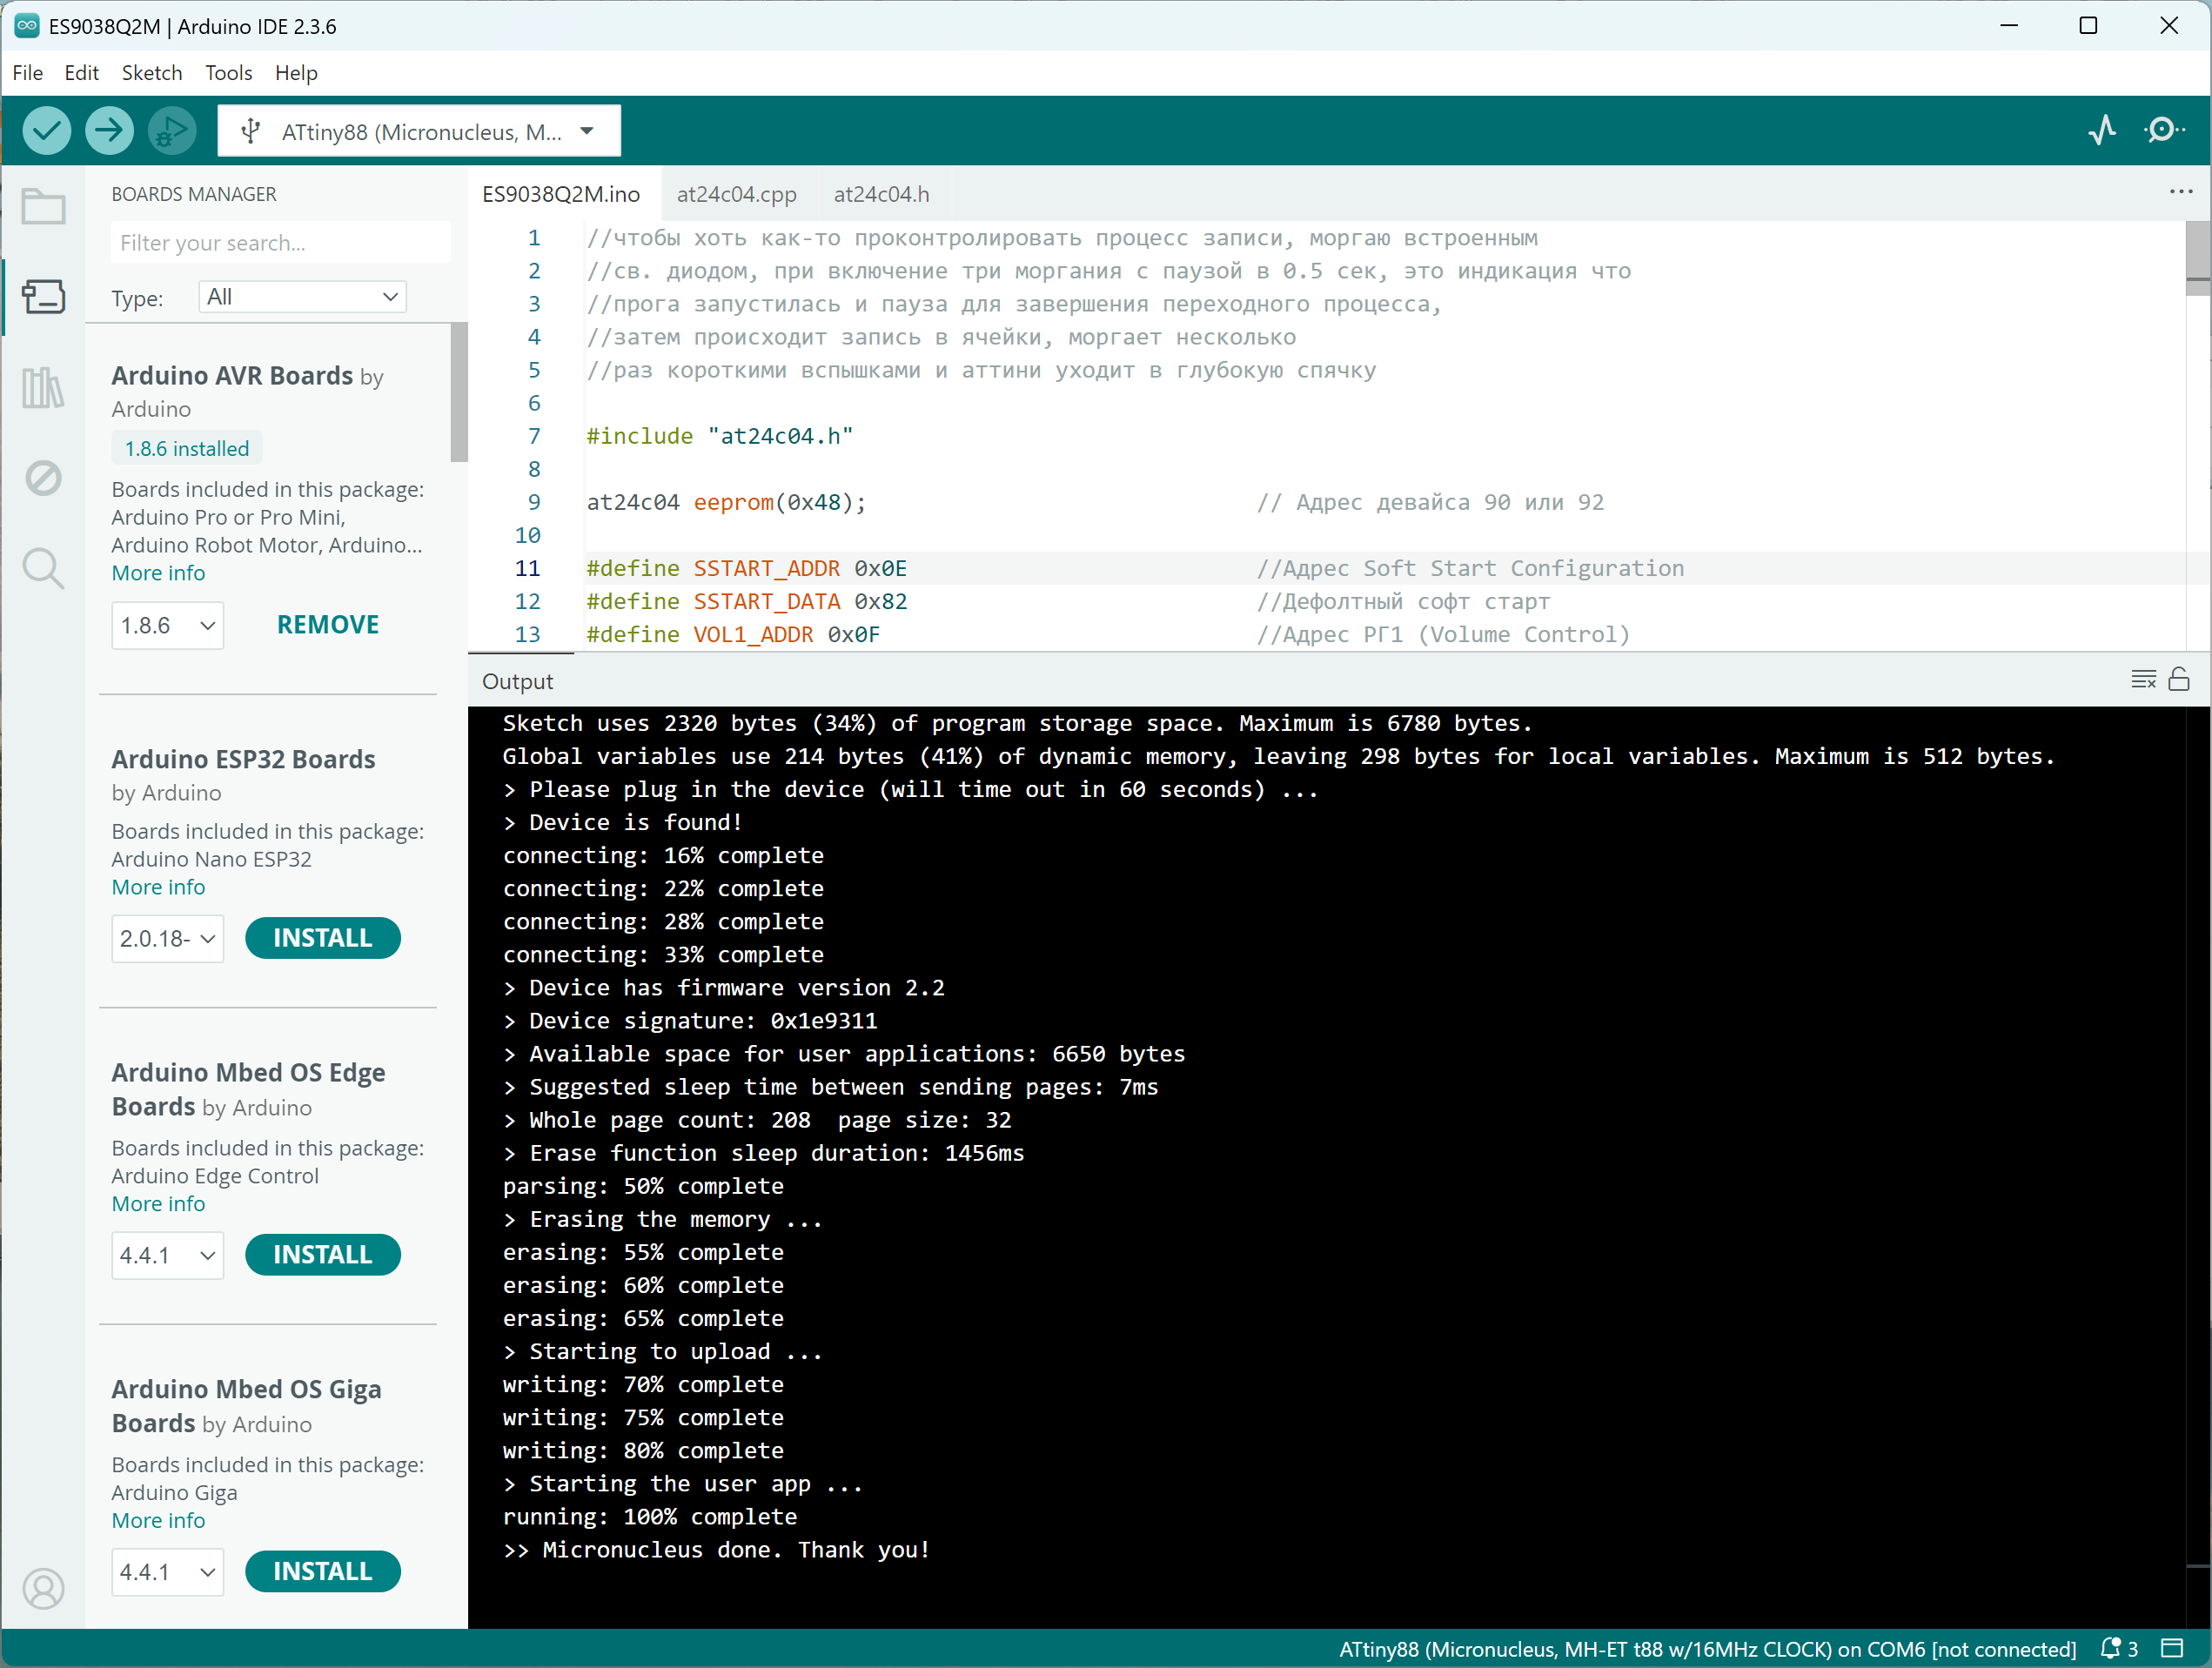
Task: Click the '1.8.6 installed' badge
Action: pyautogui.click(x=187, y=448)
